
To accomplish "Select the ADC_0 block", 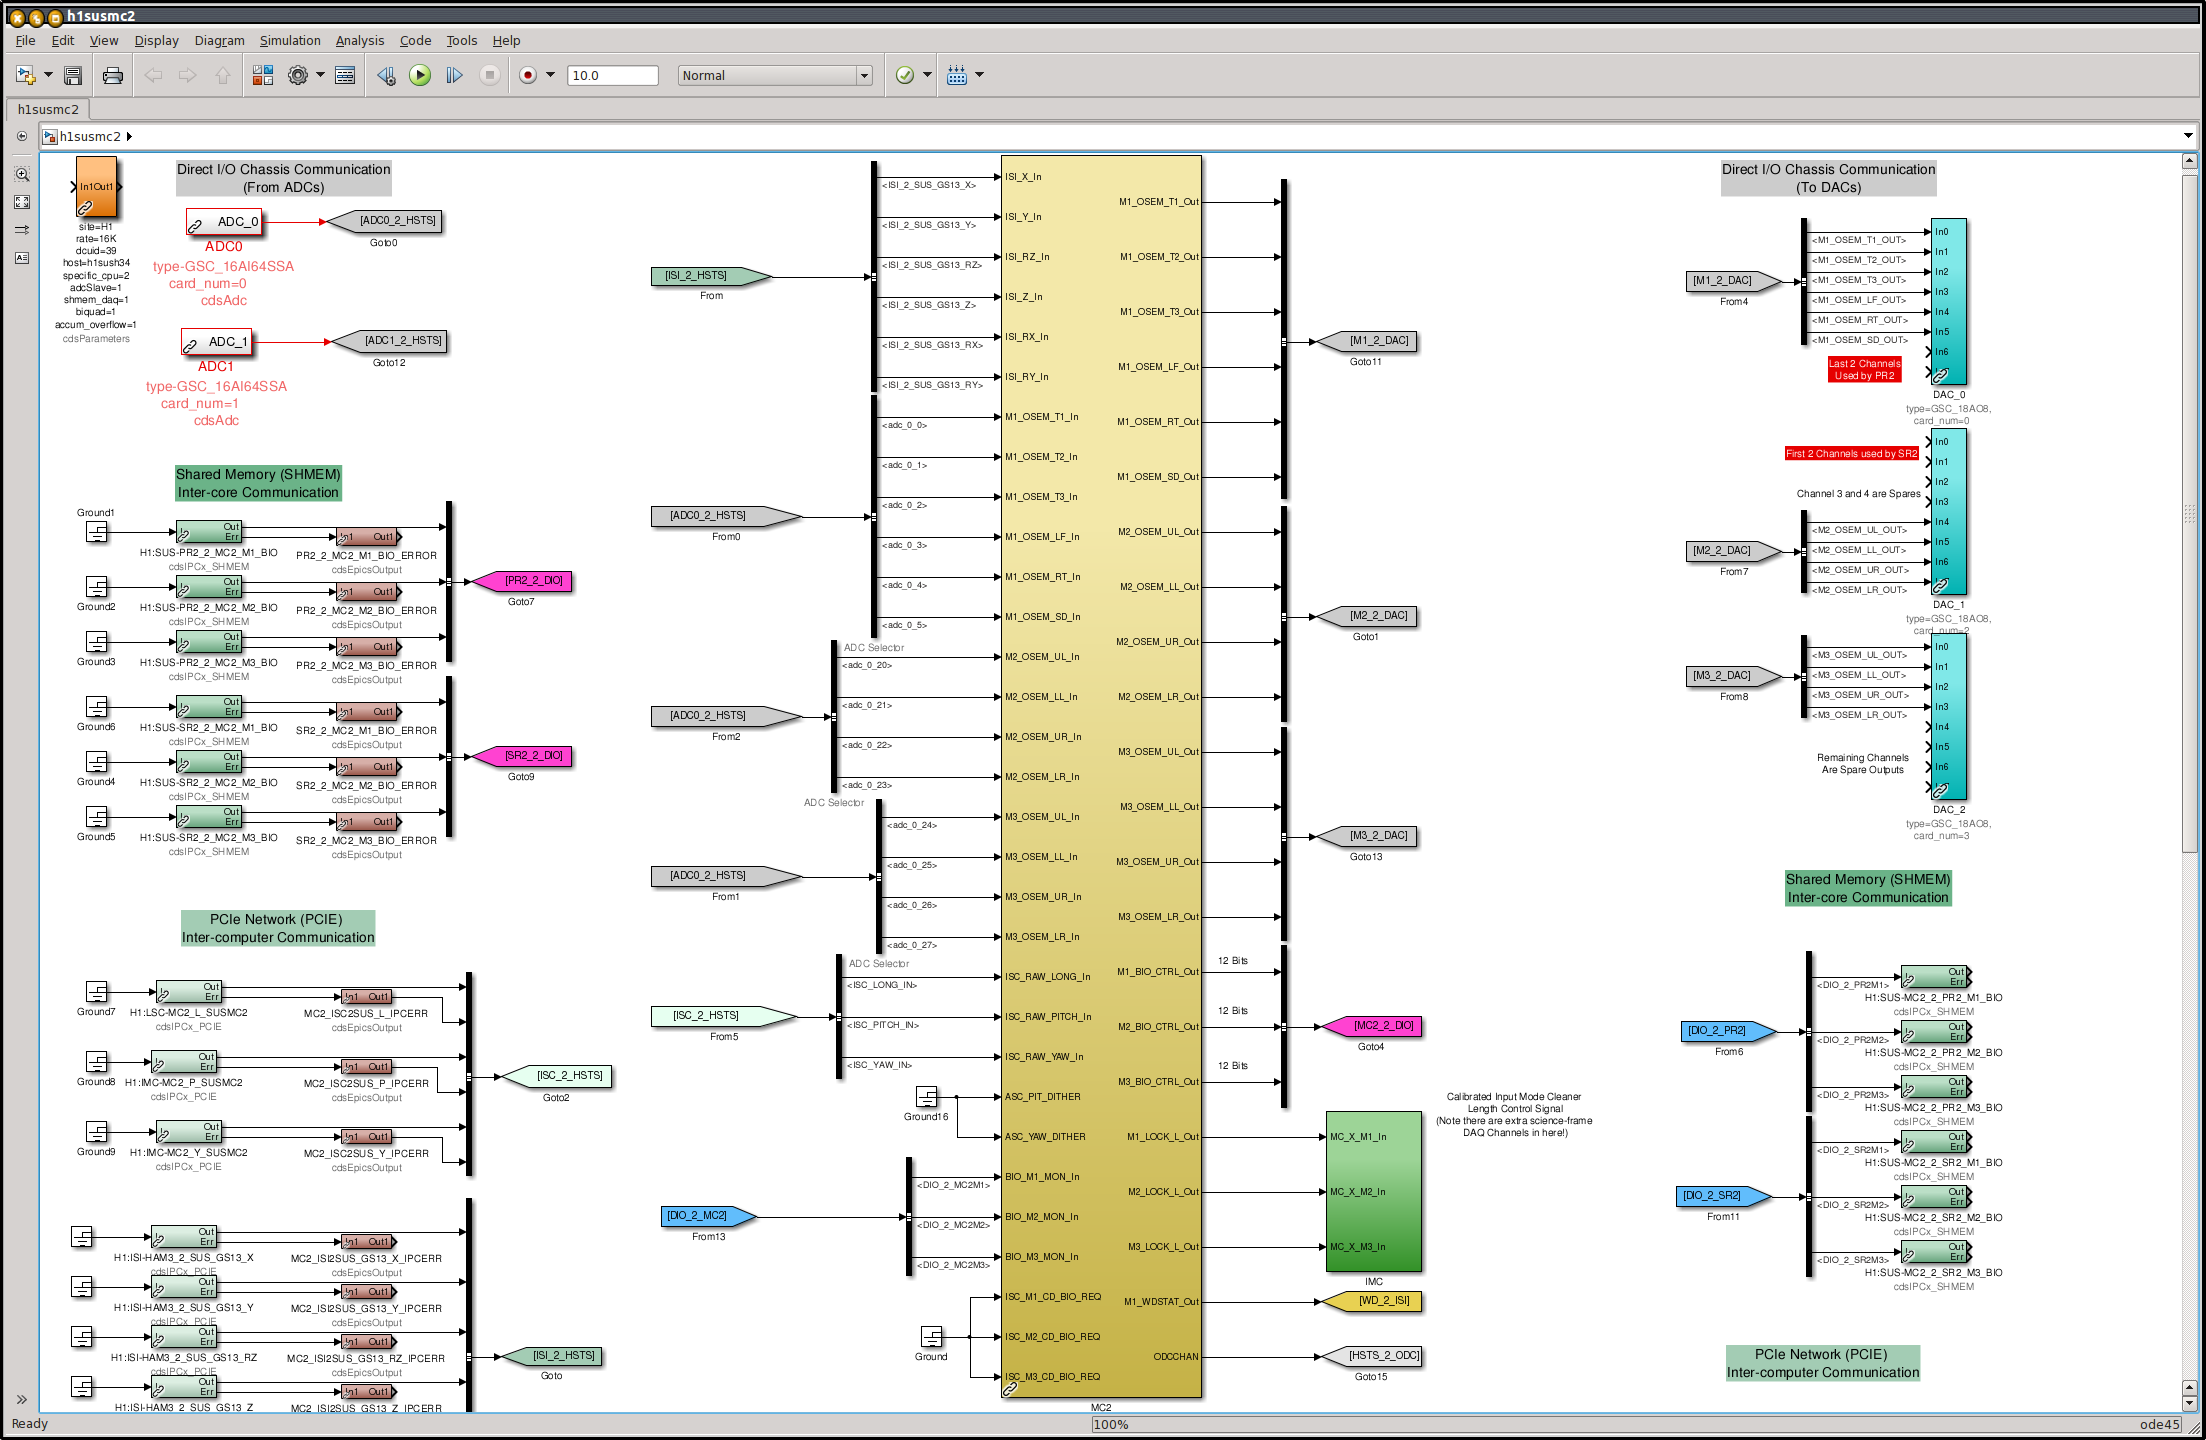I will (225, 222).
